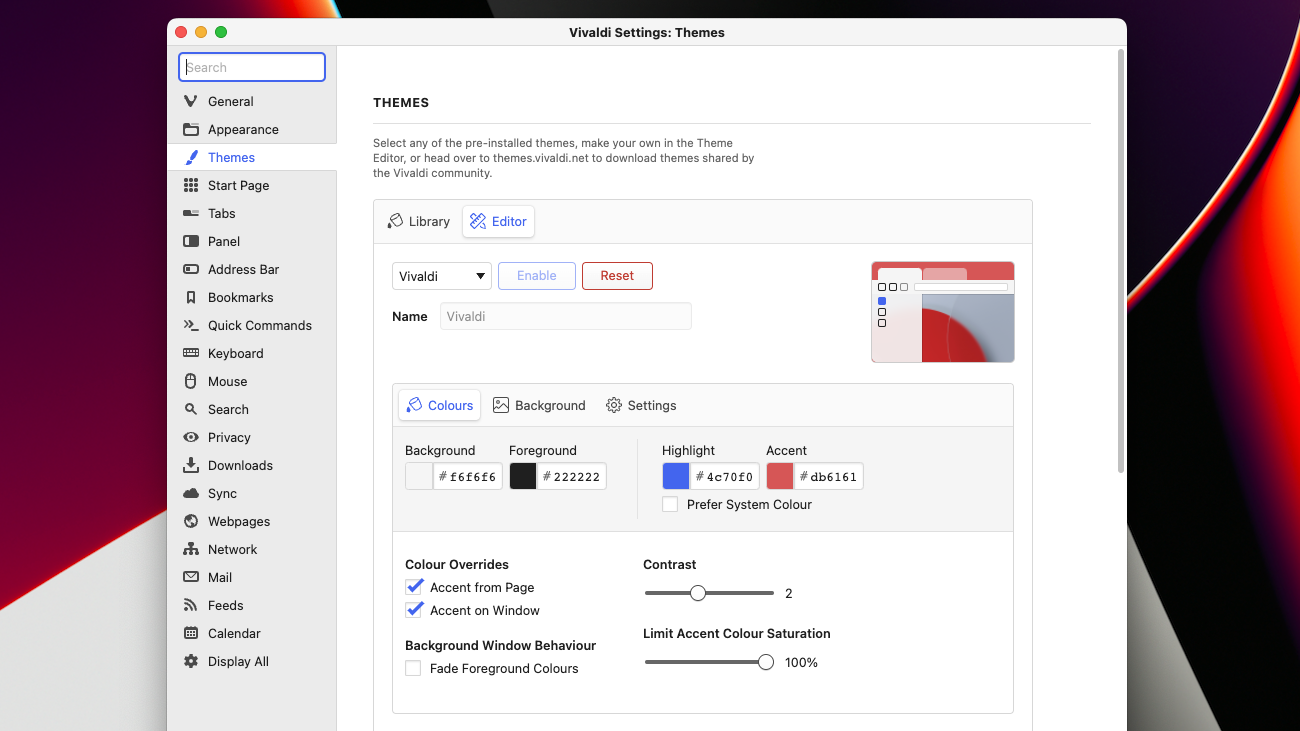Toggle Prefer System Colour checkbox
The width and height of the screenshot is (1300, 731).
point(670,504)
